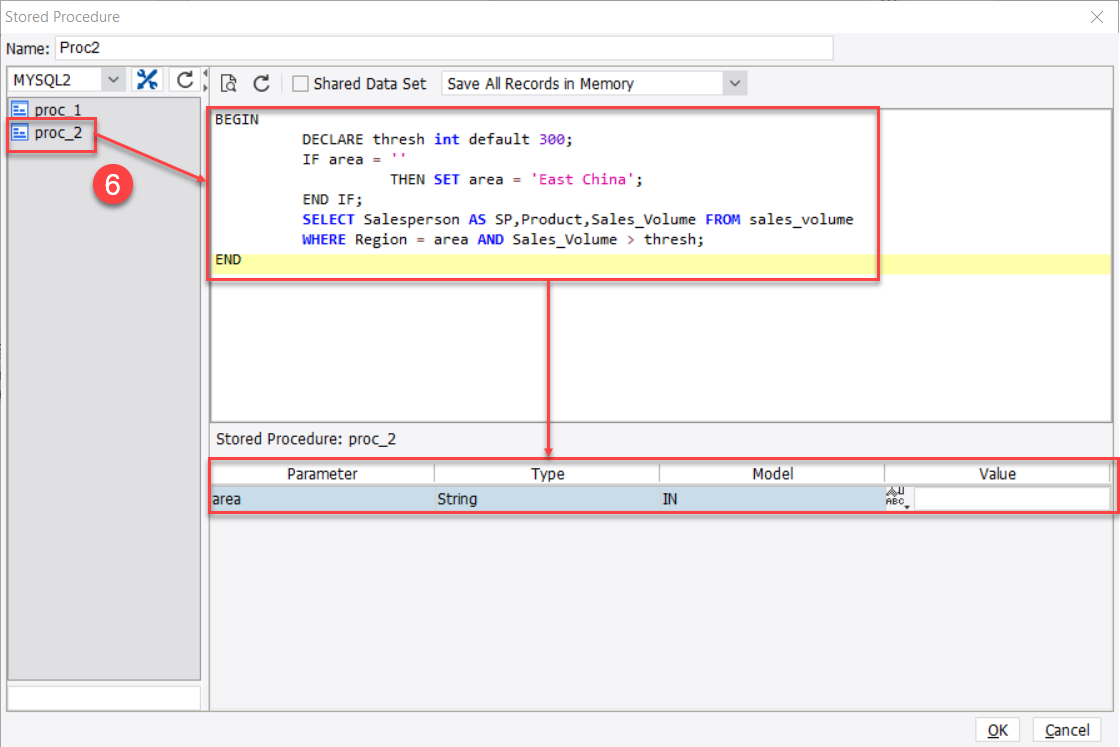Screen dimensions: 1120x747
Task: Click the proc_1 stored procedure icon
Action: (x=20, y=109)
